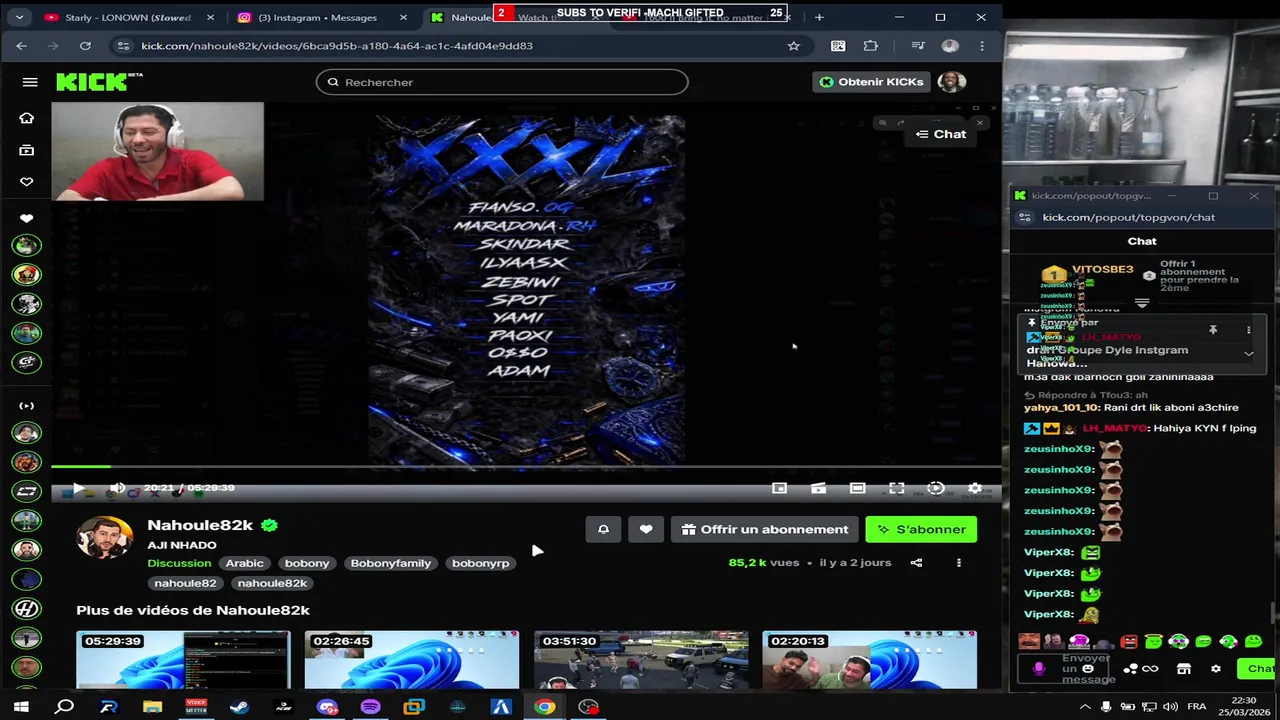Show the Chat panel beside the video
The width and height of the screenshot is (1280, 720).
(x=941, y=134)
